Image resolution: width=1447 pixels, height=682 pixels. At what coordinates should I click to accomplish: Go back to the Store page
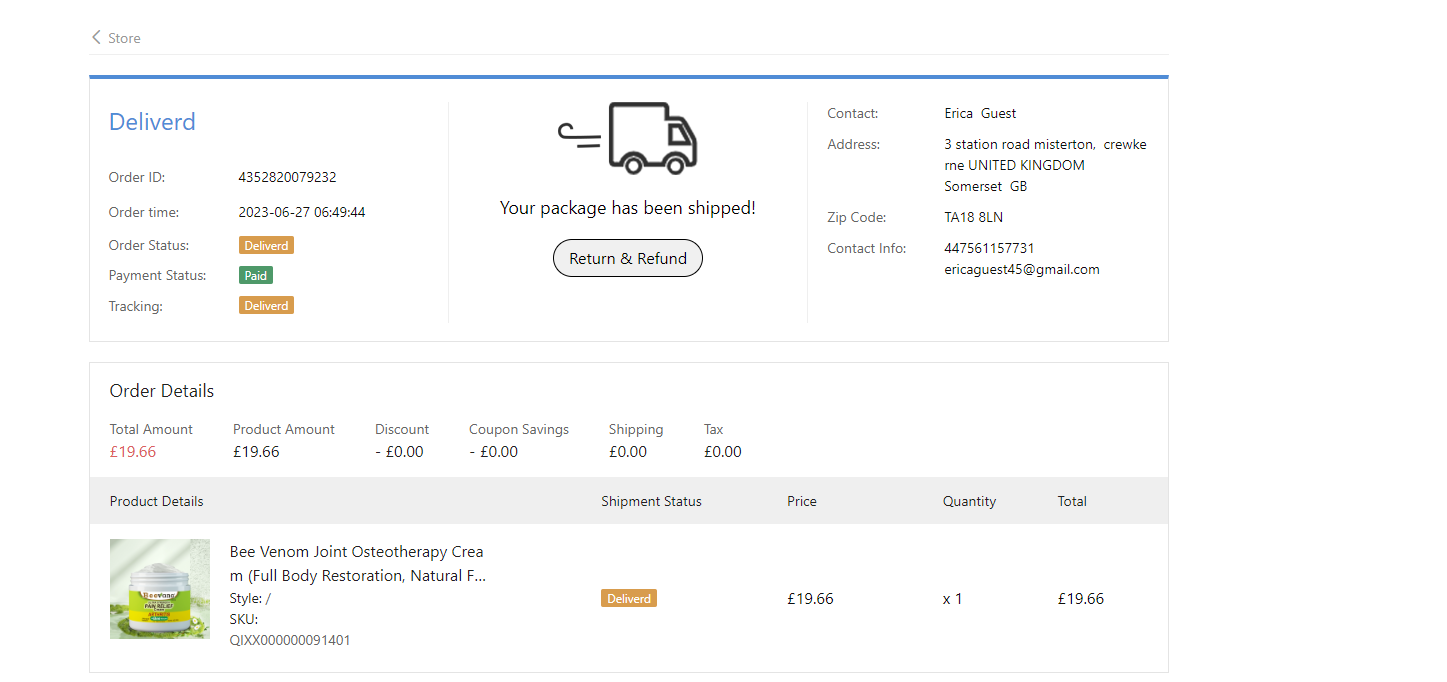tap(124, 38)
